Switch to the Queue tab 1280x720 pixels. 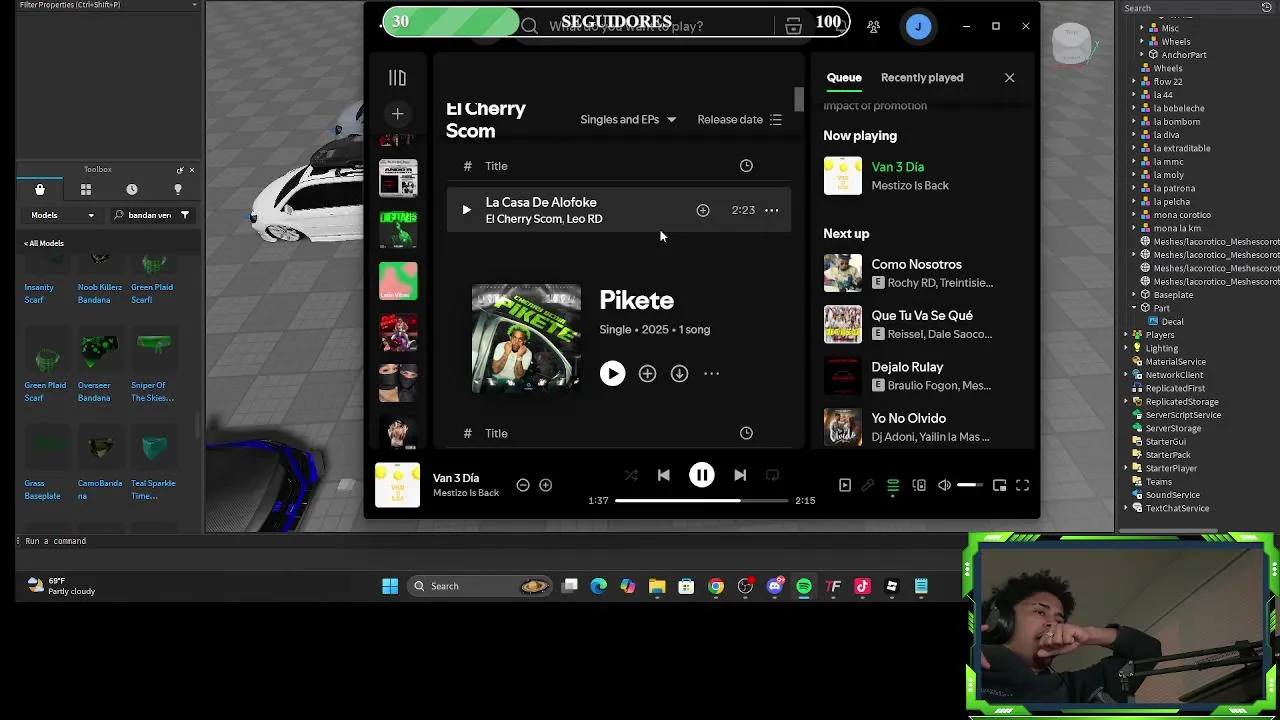[x=844, y=77]
